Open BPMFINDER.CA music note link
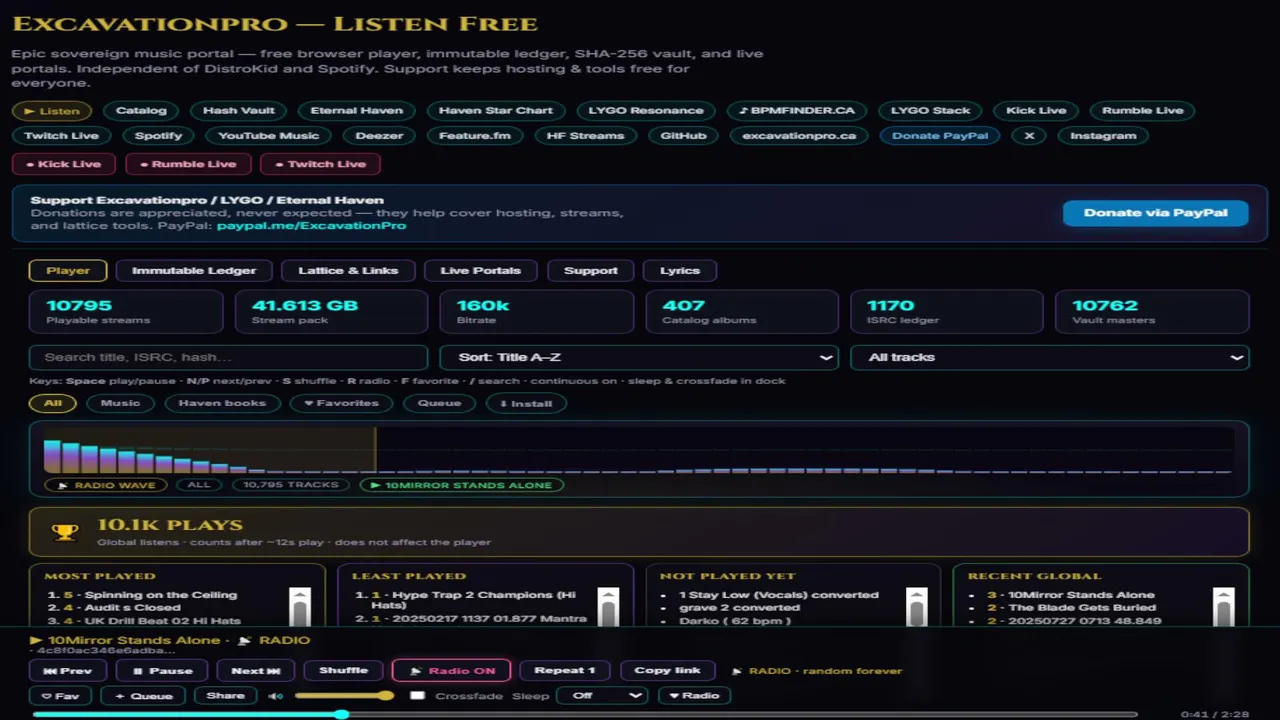The width and height of the screenshot is (1280, 720). point(797,110)
